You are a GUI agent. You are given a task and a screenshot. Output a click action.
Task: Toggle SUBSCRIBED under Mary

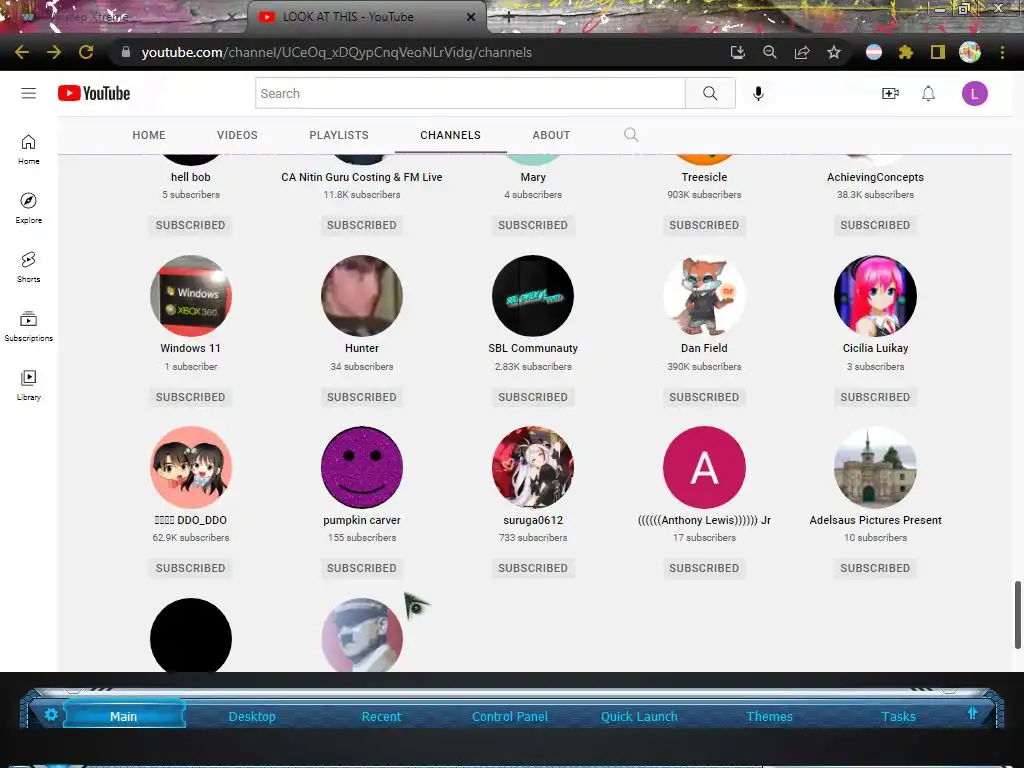[532, 225]
